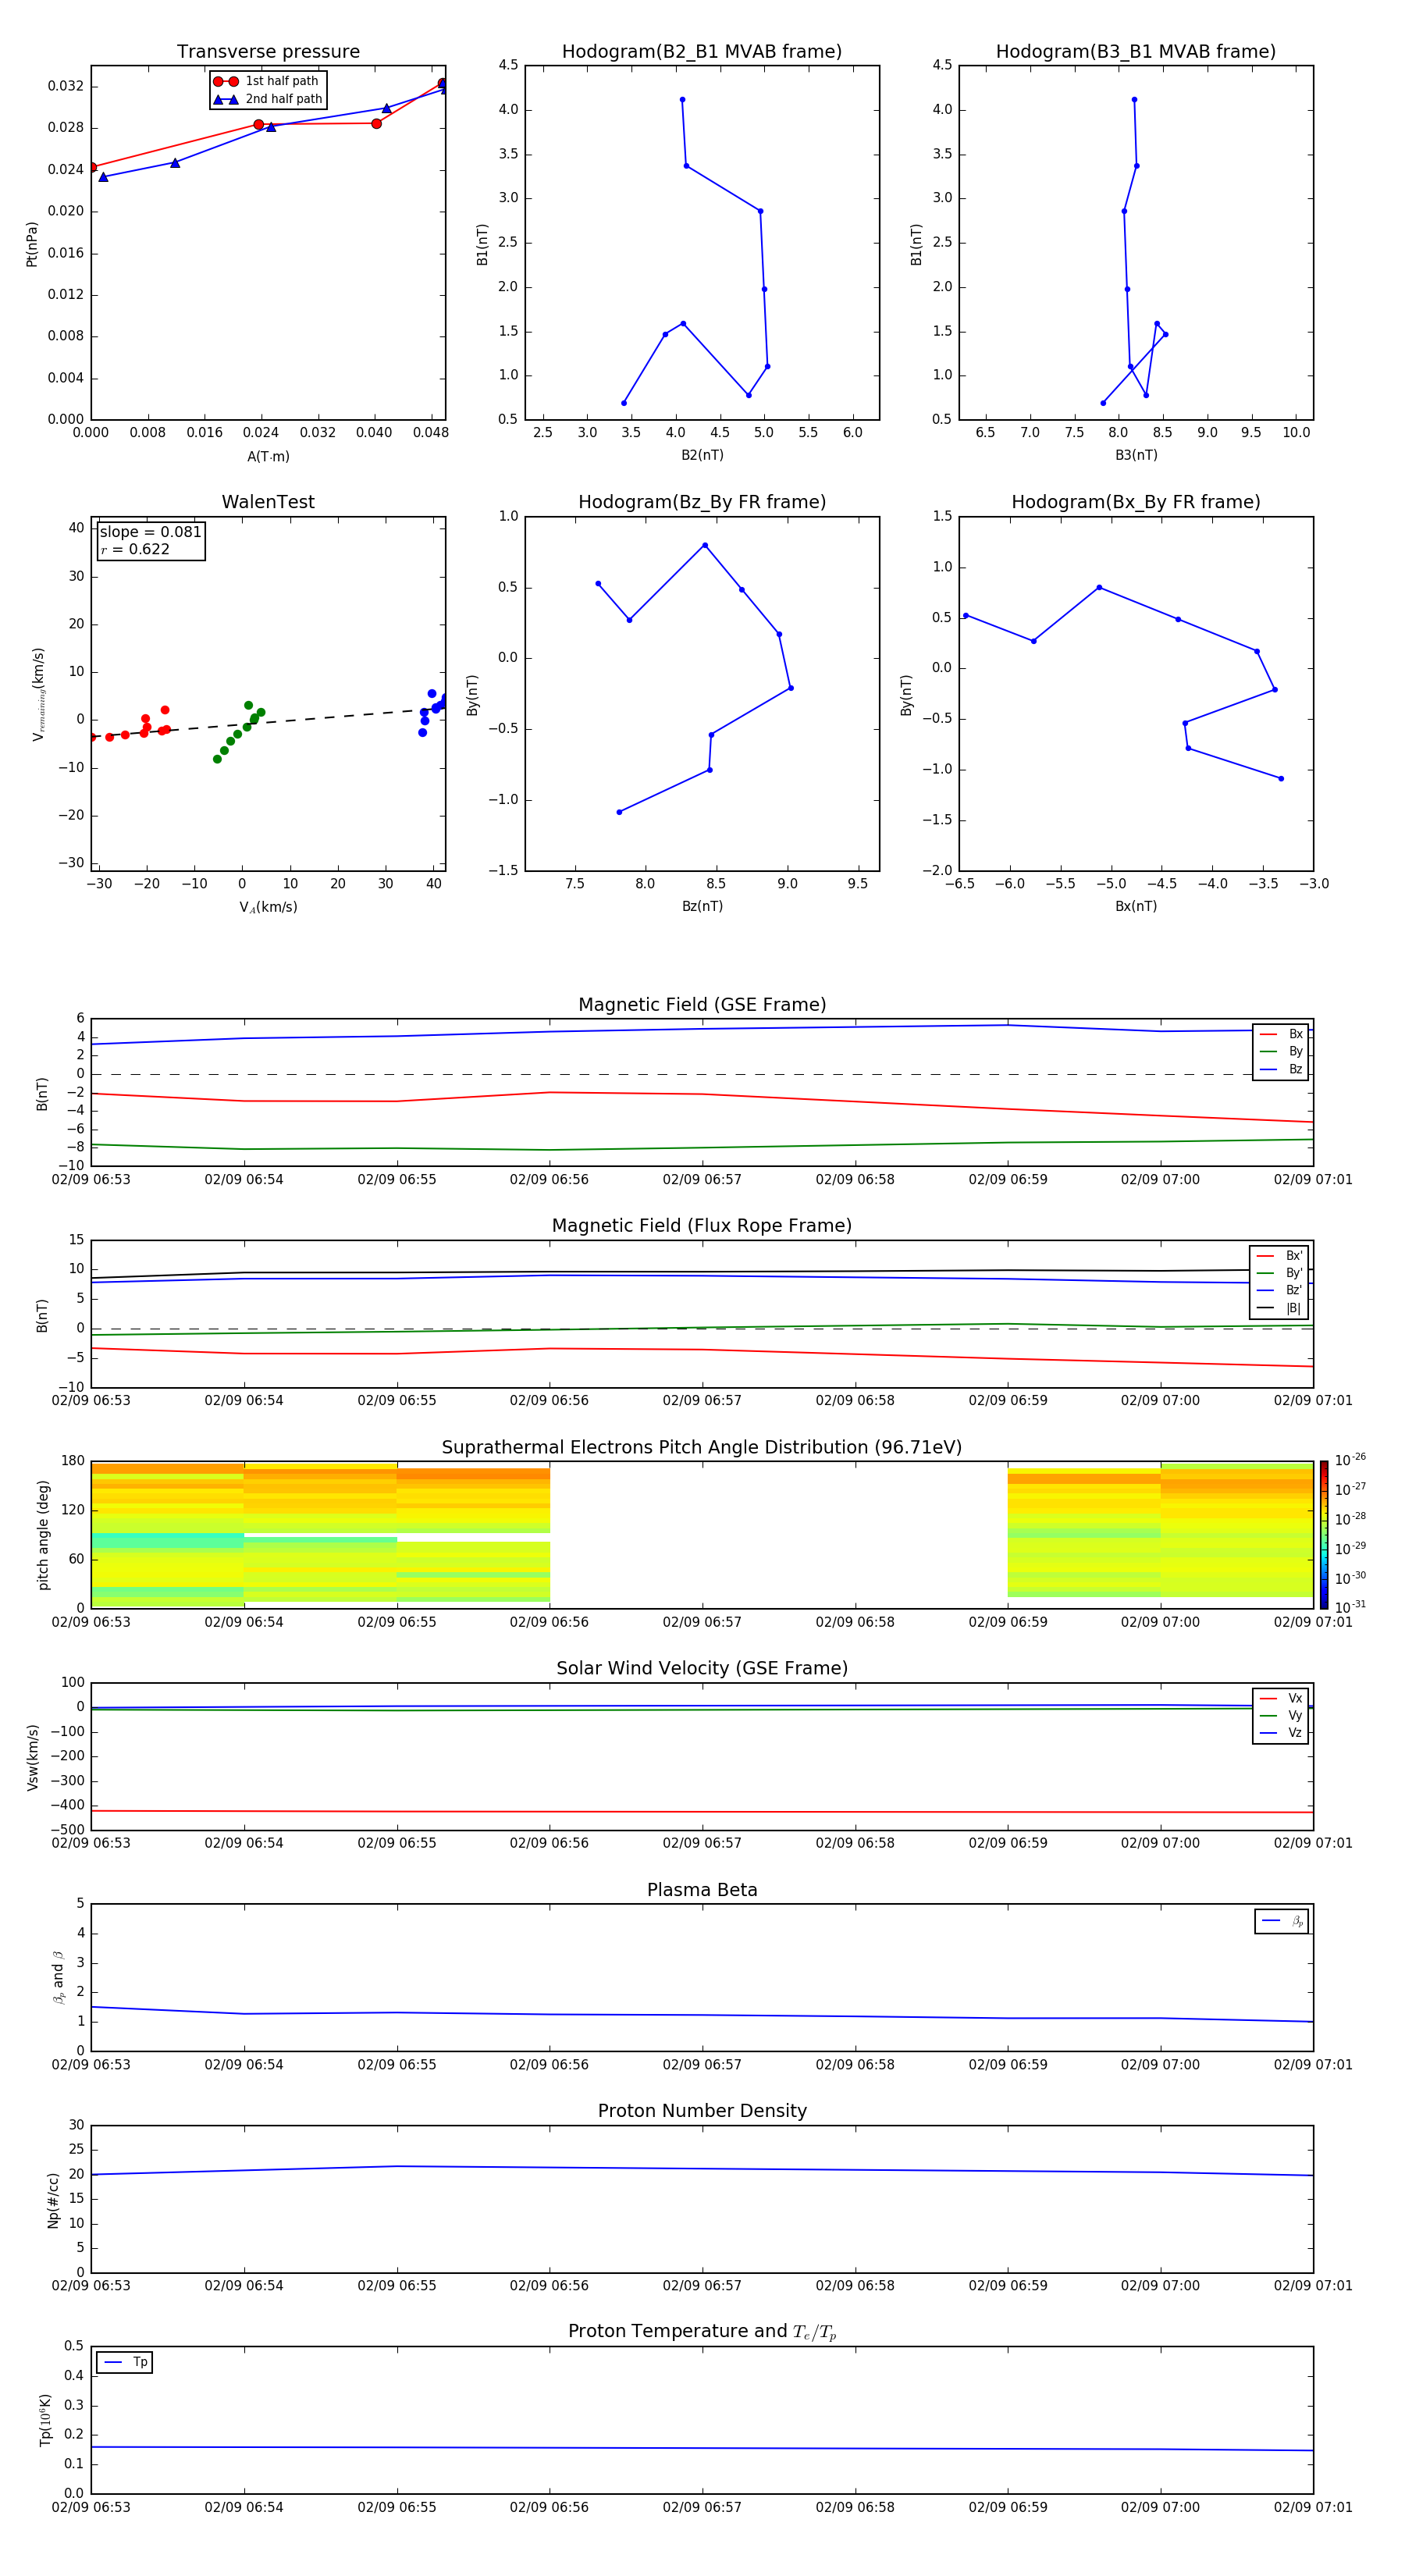Click the pitch angle colorbar
The height and width of the screenshot is (2576, 1405).
pyautogui.click(x=1324, y=1535)
